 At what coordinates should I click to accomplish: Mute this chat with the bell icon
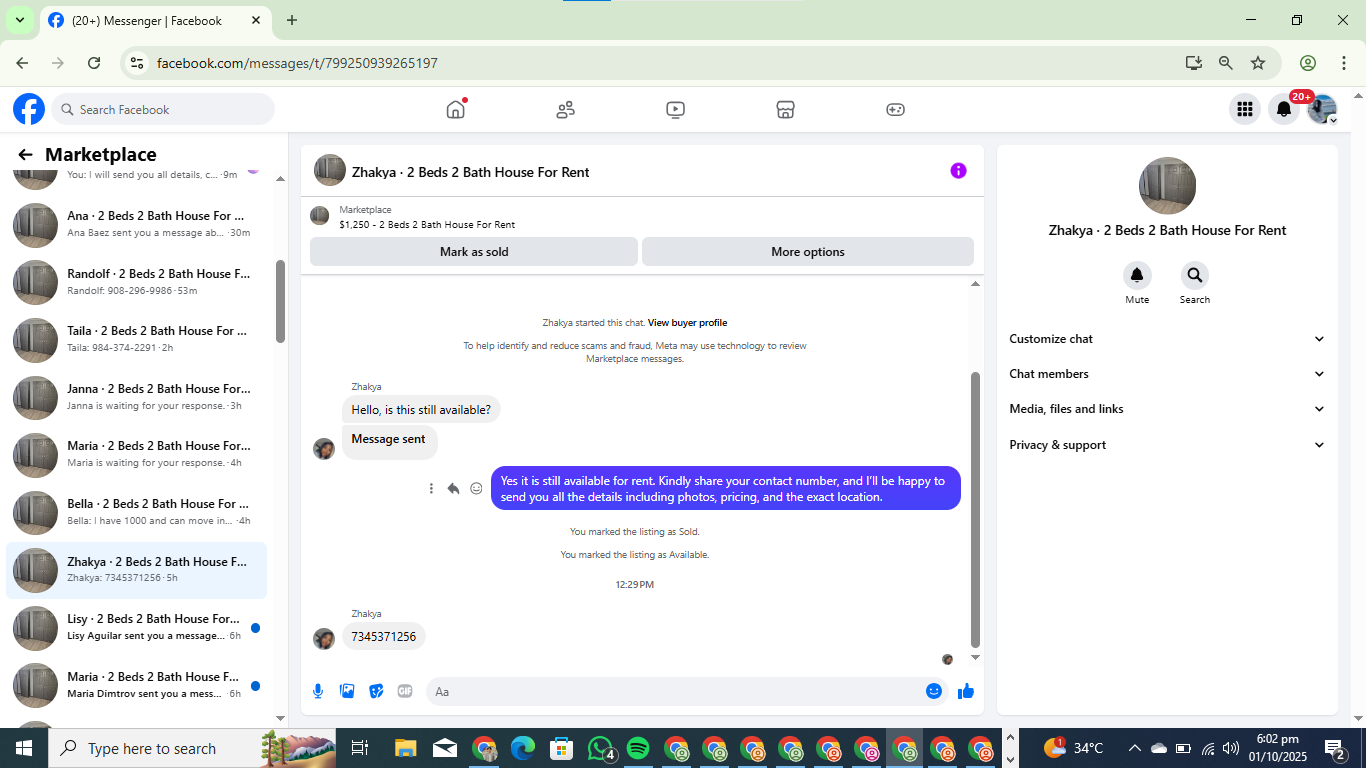pyautogui.click(x=1137, y=275)
